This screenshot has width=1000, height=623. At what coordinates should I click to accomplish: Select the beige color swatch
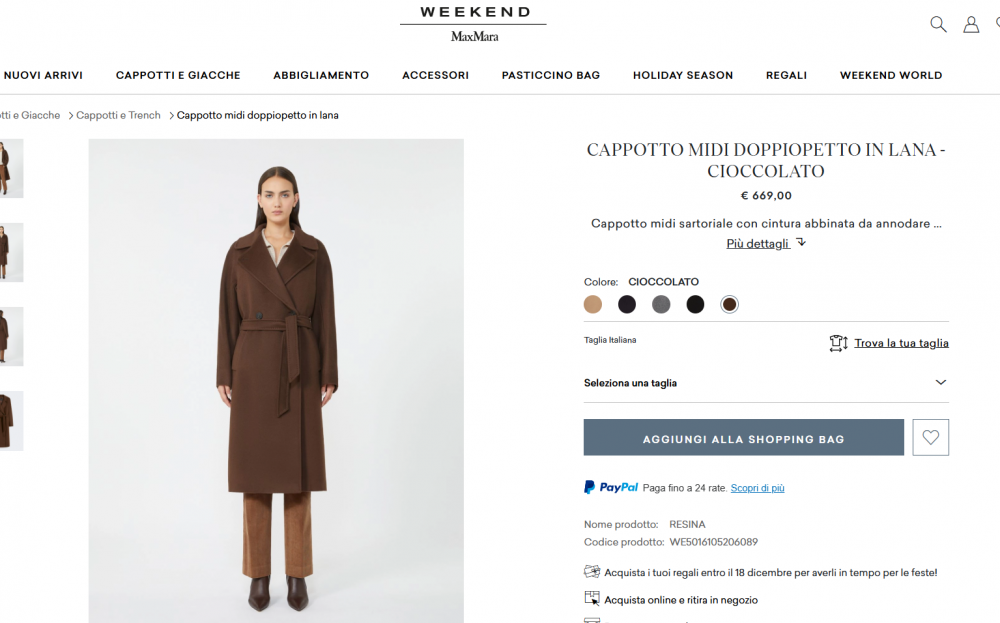click(592, 304)
